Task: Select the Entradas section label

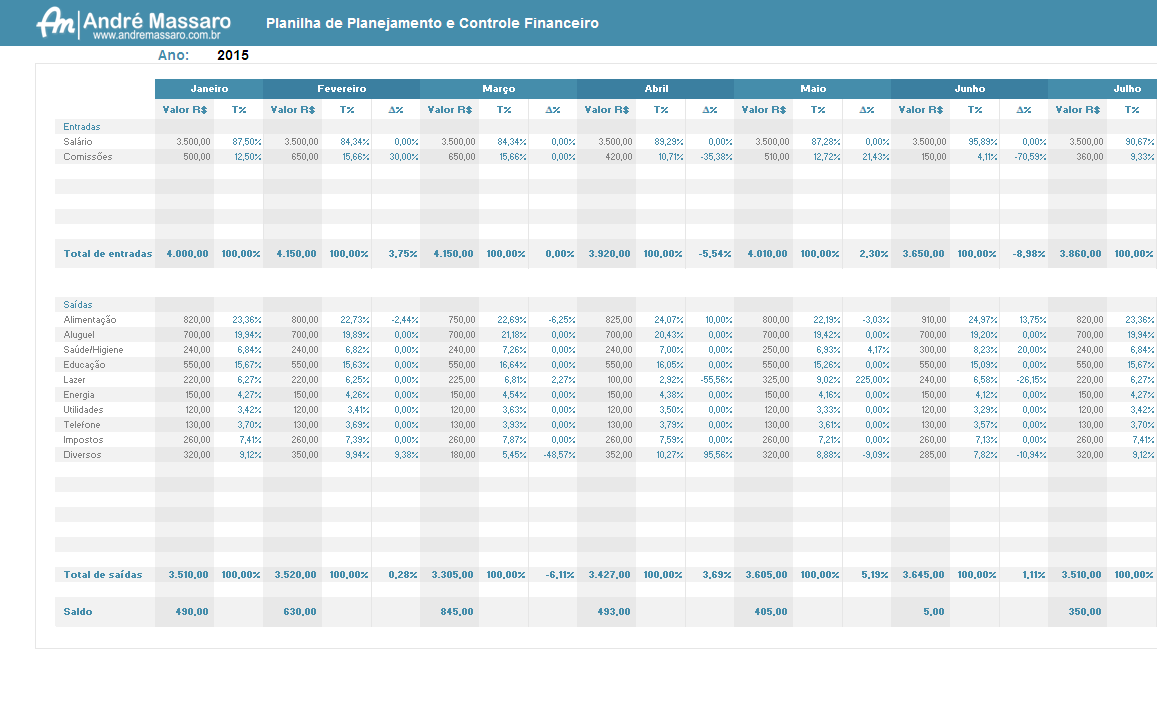Action: [x=81, y=127]
